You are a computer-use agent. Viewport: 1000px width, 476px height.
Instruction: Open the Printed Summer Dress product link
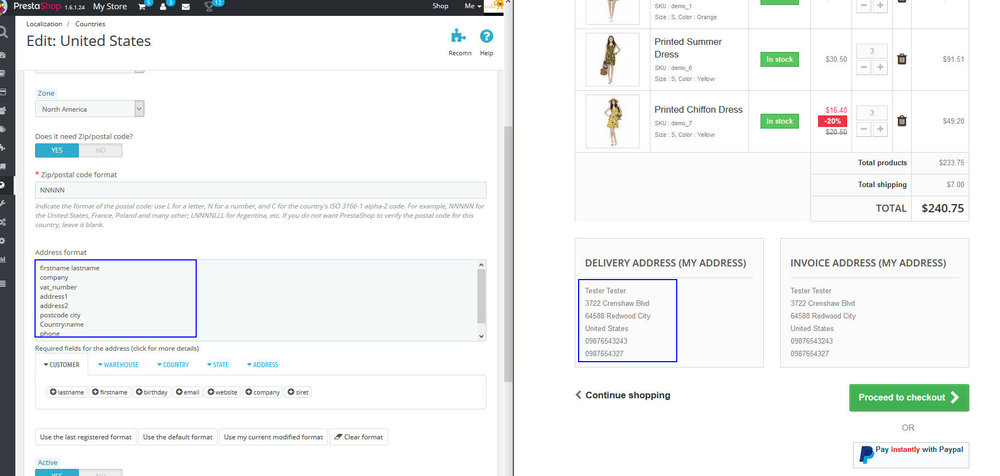(688, 48)
